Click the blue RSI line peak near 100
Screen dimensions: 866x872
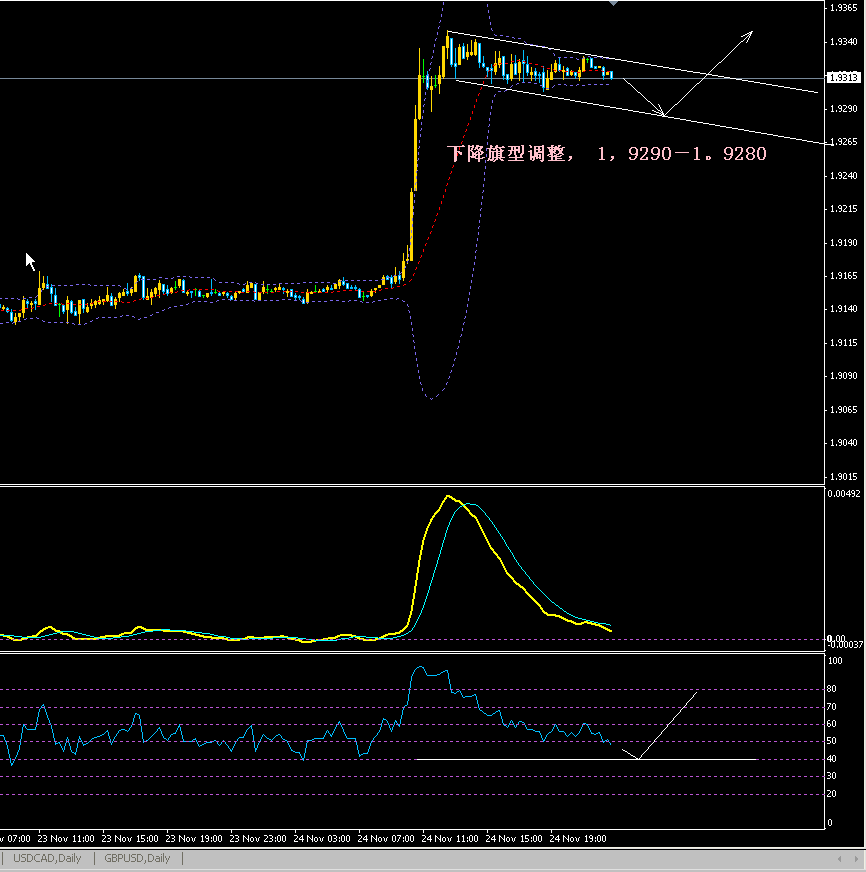tap(419, 667)
